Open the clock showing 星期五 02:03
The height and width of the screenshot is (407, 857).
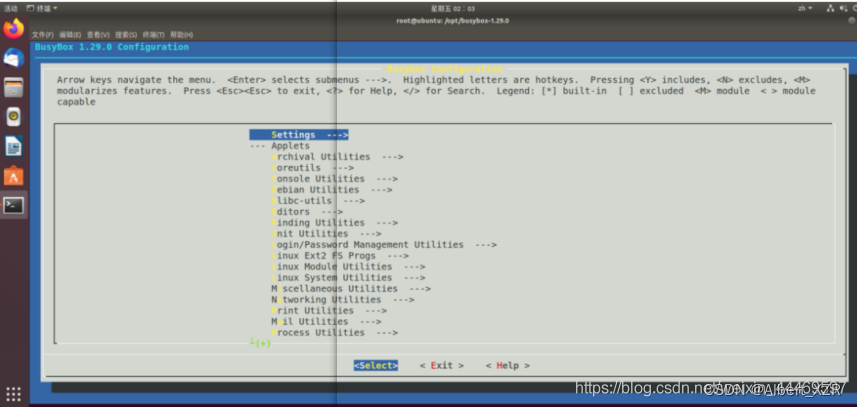(x=453, y=8)
